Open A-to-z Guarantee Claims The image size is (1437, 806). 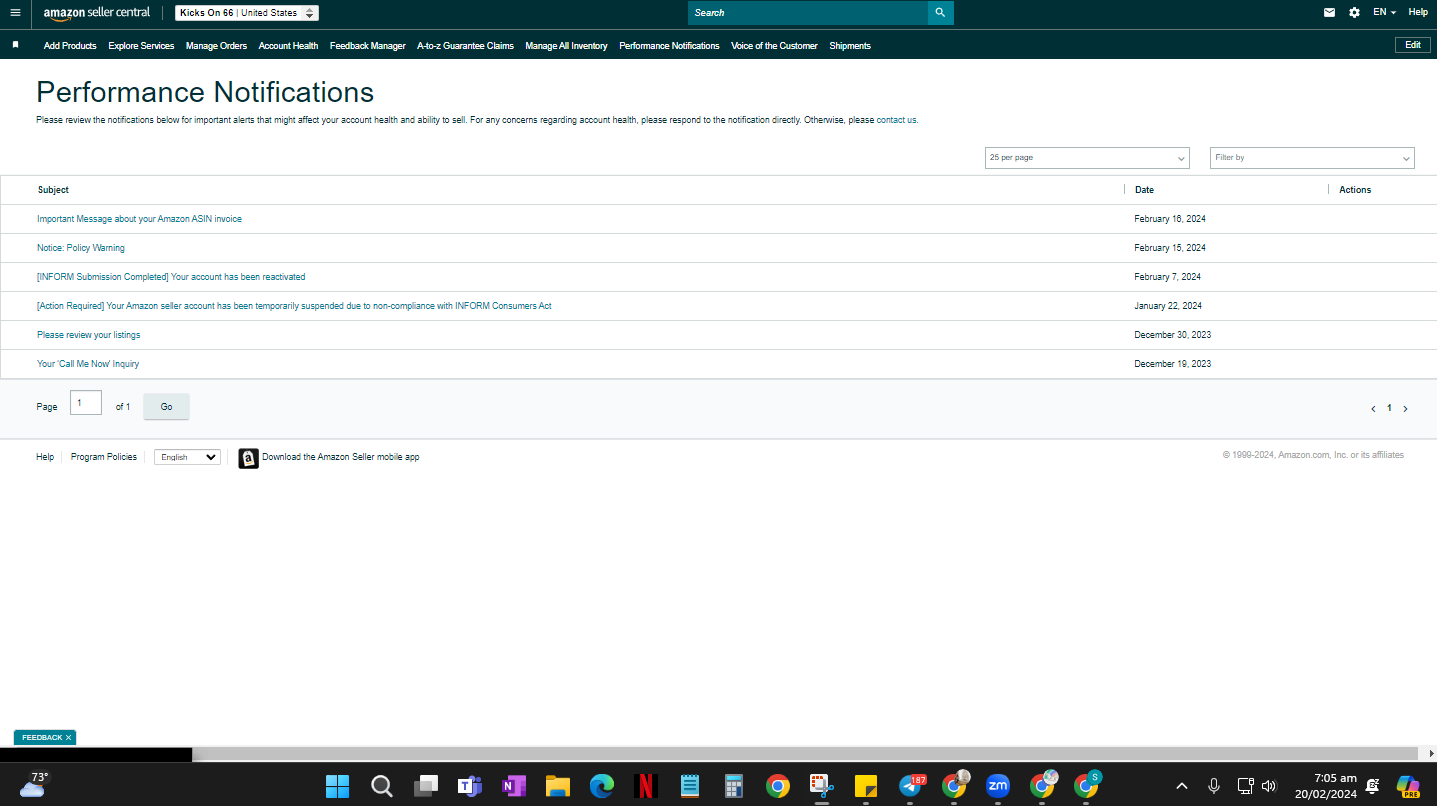pyautogui.click(x=465, y=46)
